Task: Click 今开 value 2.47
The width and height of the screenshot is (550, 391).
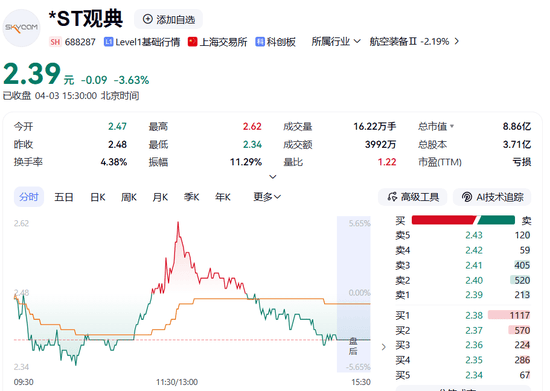Action: [117, 126]
